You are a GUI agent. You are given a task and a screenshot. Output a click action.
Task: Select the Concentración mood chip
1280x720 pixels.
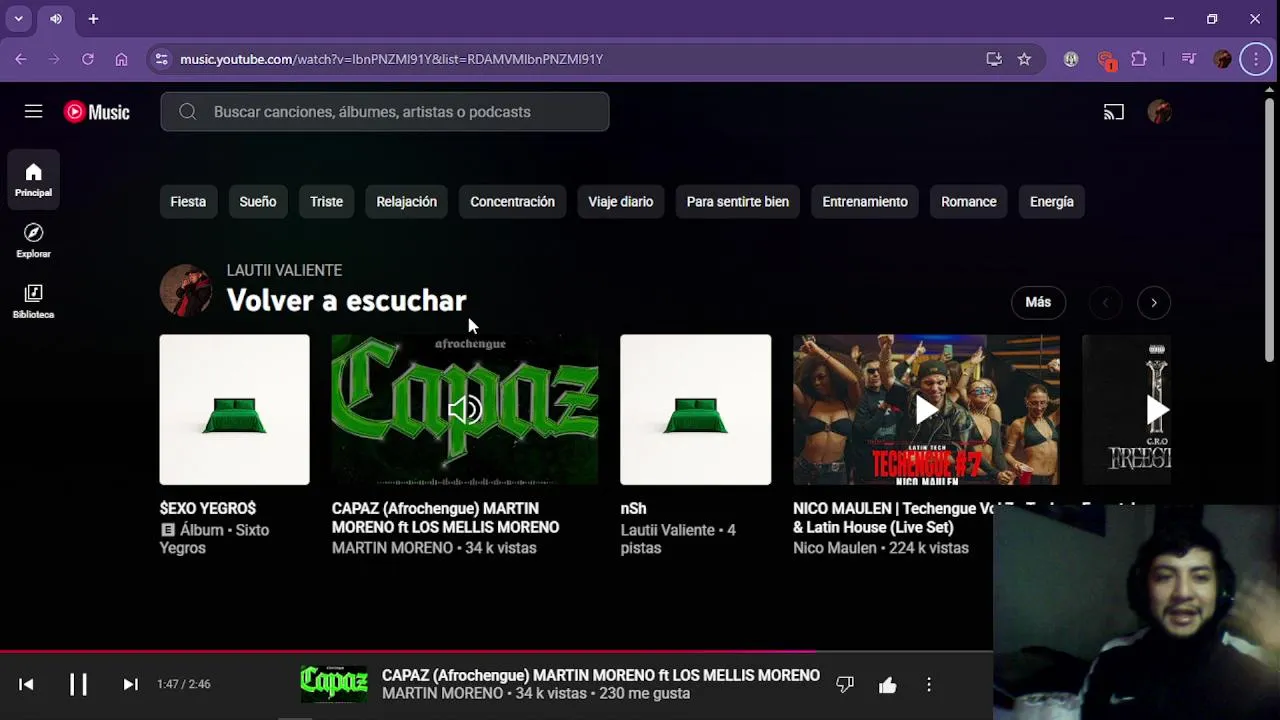tap(512, 202)
